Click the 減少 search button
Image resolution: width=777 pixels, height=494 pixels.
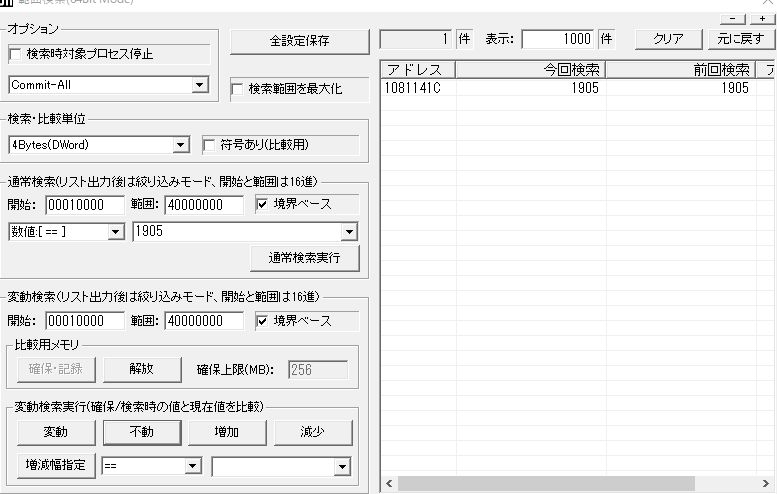pyautogui.click(x=313, y=432)
